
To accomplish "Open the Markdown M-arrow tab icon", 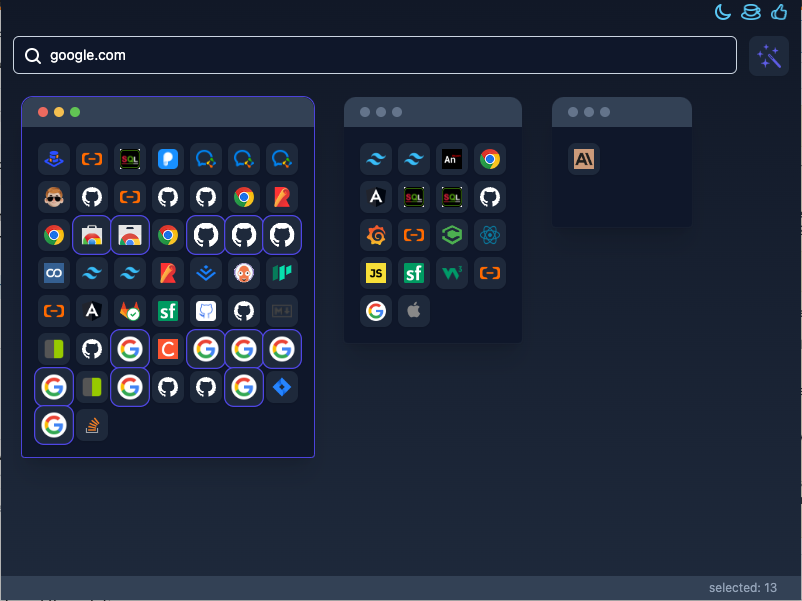I will click(282, 311).
